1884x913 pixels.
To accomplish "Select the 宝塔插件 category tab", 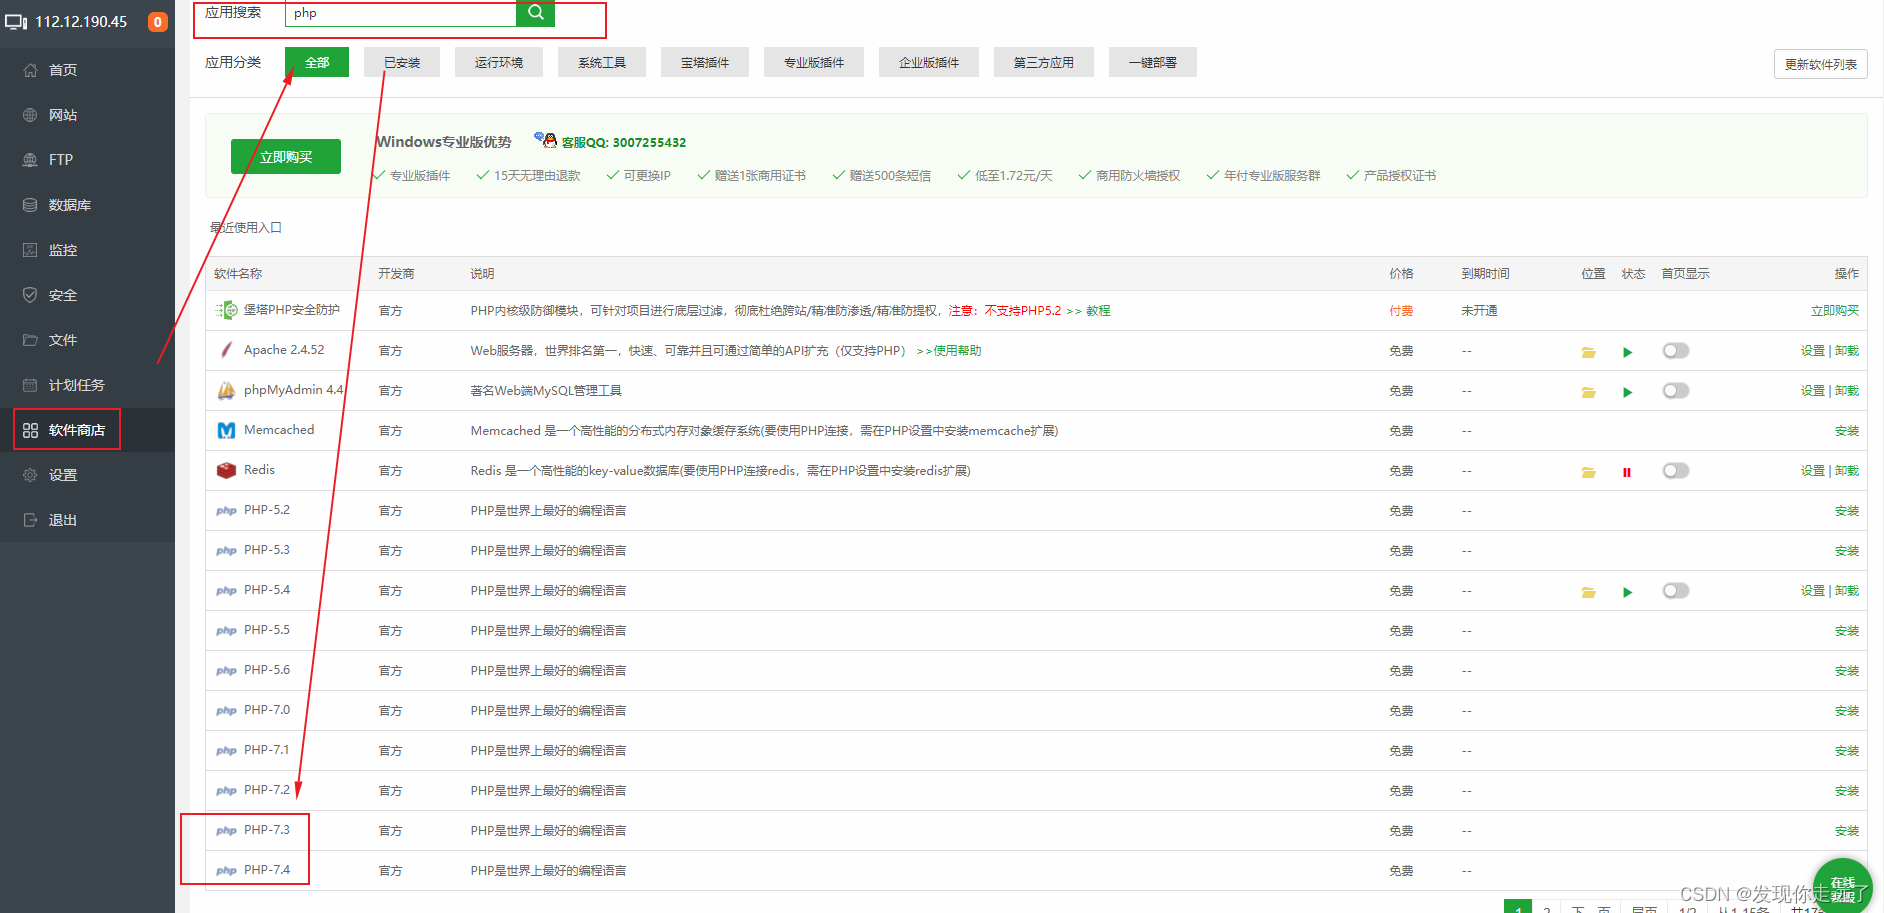I will [x=705, y=62].
